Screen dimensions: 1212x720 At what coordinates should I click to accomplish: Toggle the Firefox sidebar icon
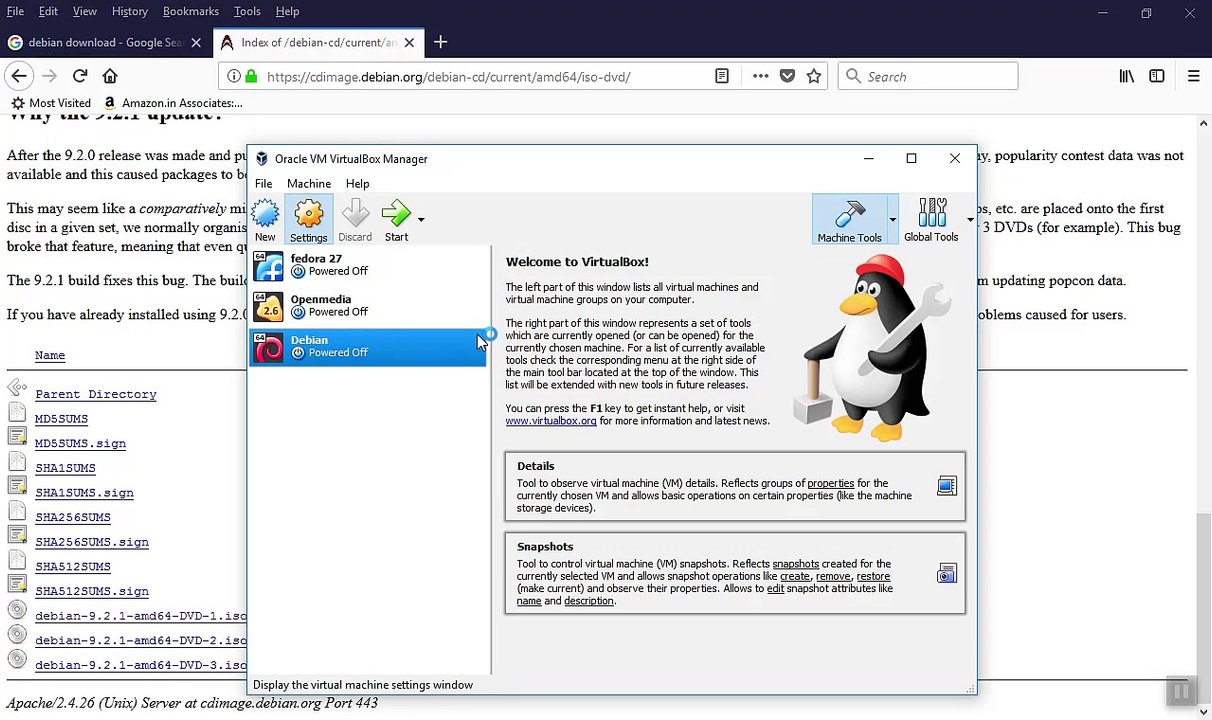point(1157,76)
